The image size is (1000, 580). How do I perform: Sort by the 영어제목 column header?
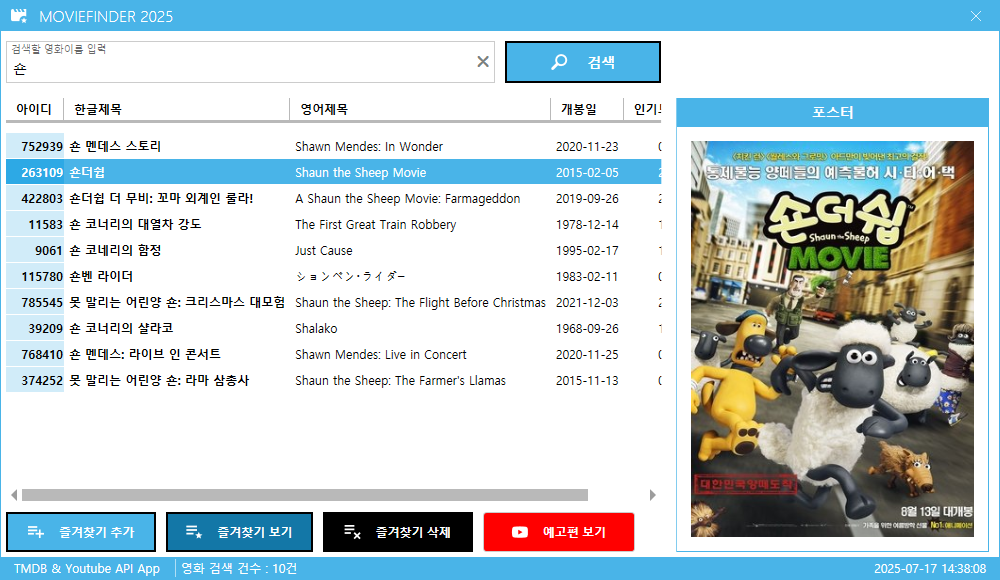420,109
